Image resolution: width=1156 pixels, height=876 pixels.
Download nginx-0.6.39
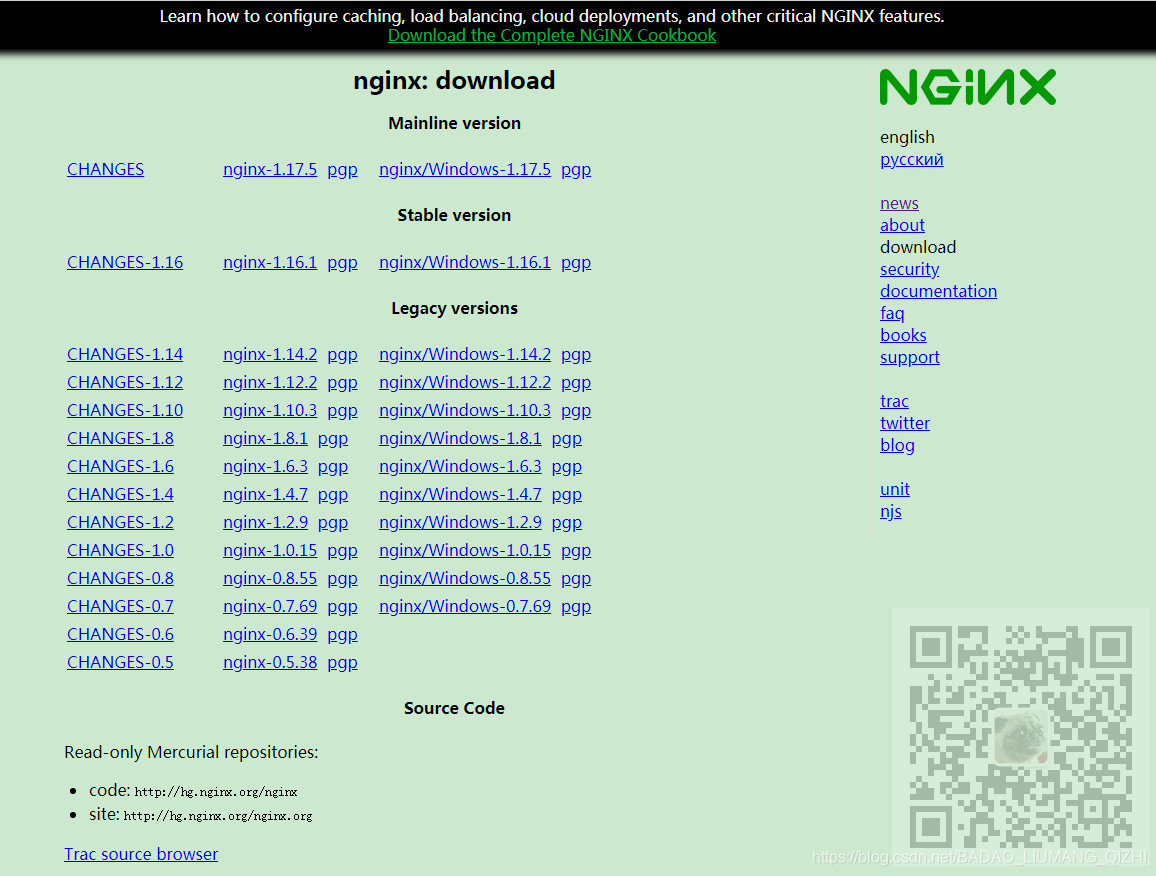click(270, 635)
